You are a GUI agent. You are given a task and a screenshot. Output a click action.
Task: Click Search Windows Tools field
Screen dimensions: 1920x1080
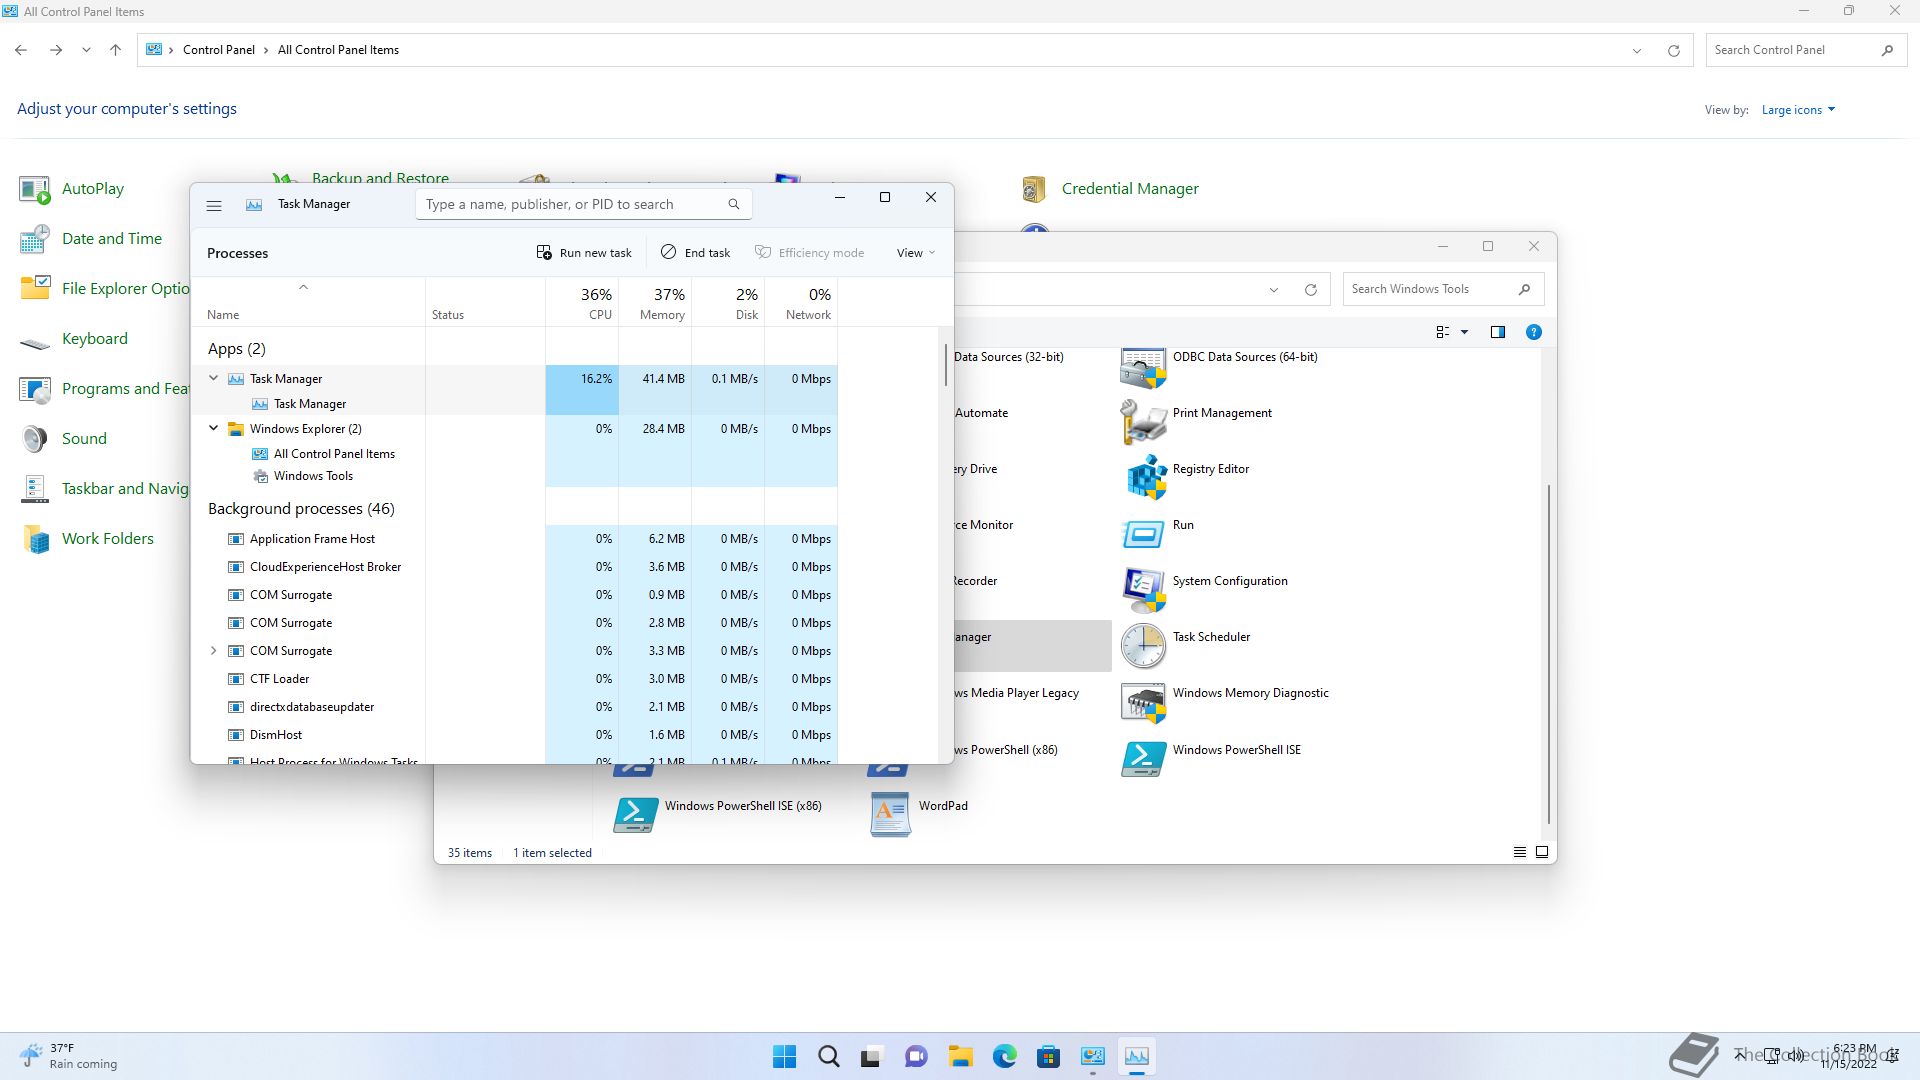tap(1443, 289)
